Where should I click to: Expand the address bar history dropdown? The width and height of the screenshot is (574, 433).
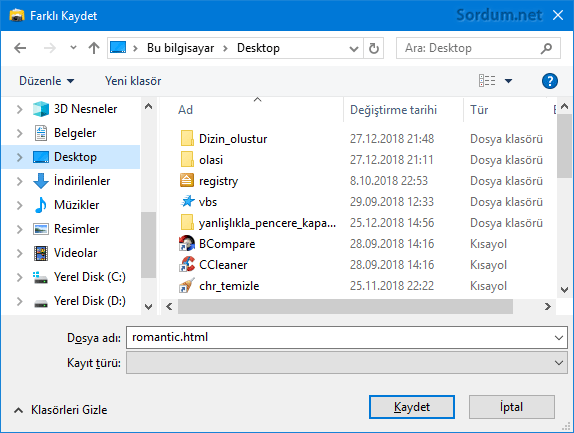354,48
